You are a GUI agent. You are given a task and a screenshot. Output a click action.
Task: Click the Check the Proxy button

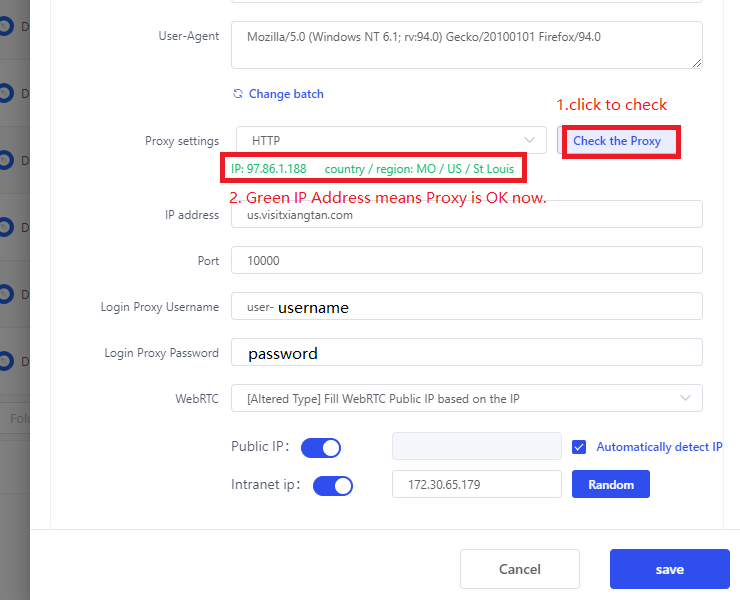pos(617,141)
